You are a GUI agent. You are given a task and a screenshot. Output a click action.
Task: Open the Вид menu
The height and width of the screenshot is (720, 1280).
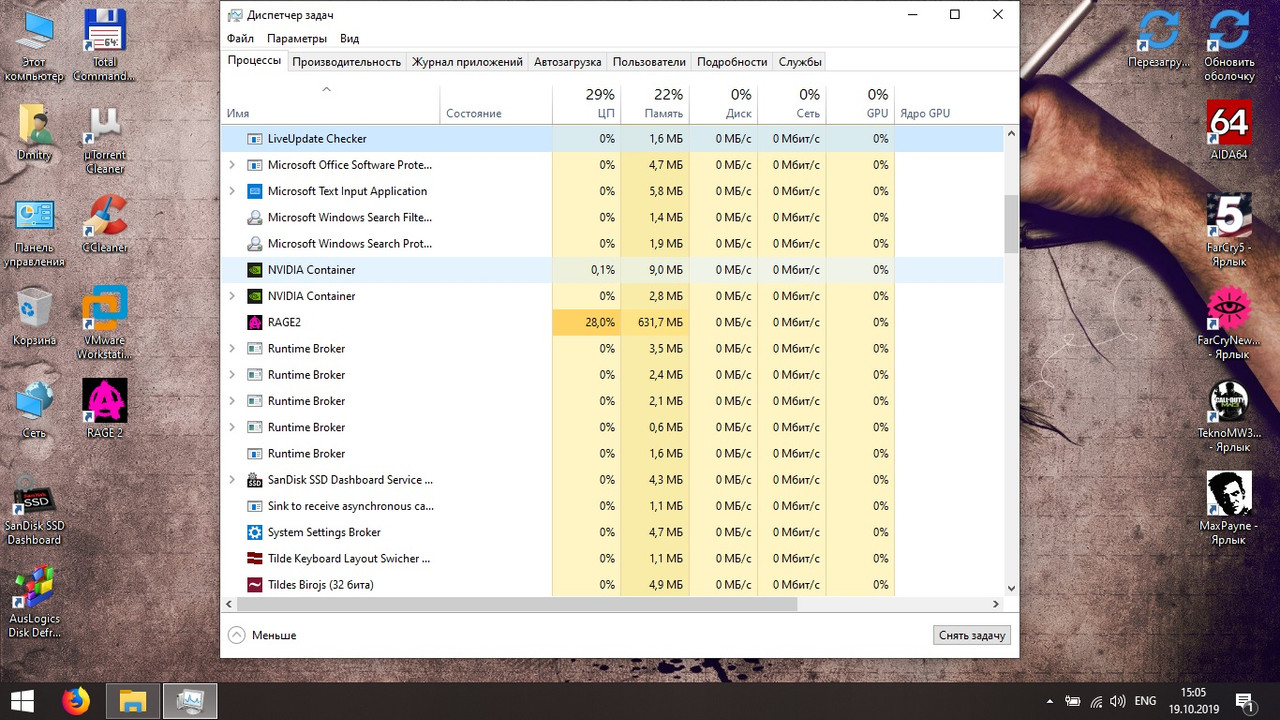click(x=349, y=38)
